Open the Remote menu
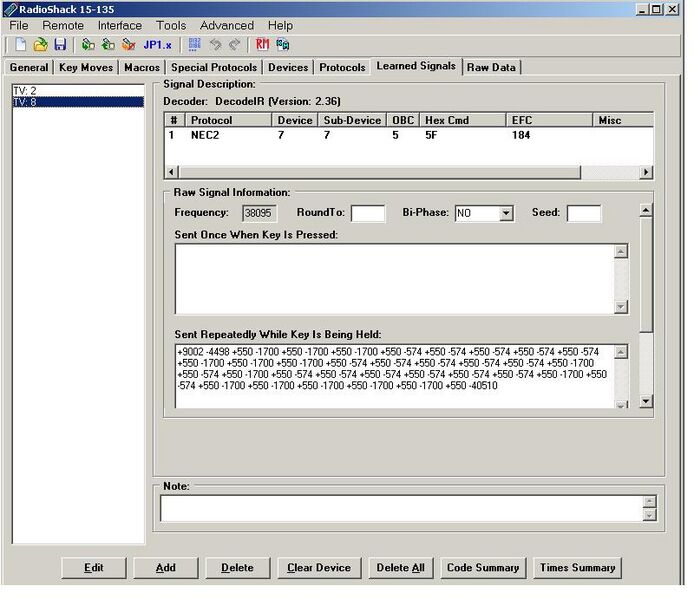Screen dimensions: 694x599 coord(63,26)
